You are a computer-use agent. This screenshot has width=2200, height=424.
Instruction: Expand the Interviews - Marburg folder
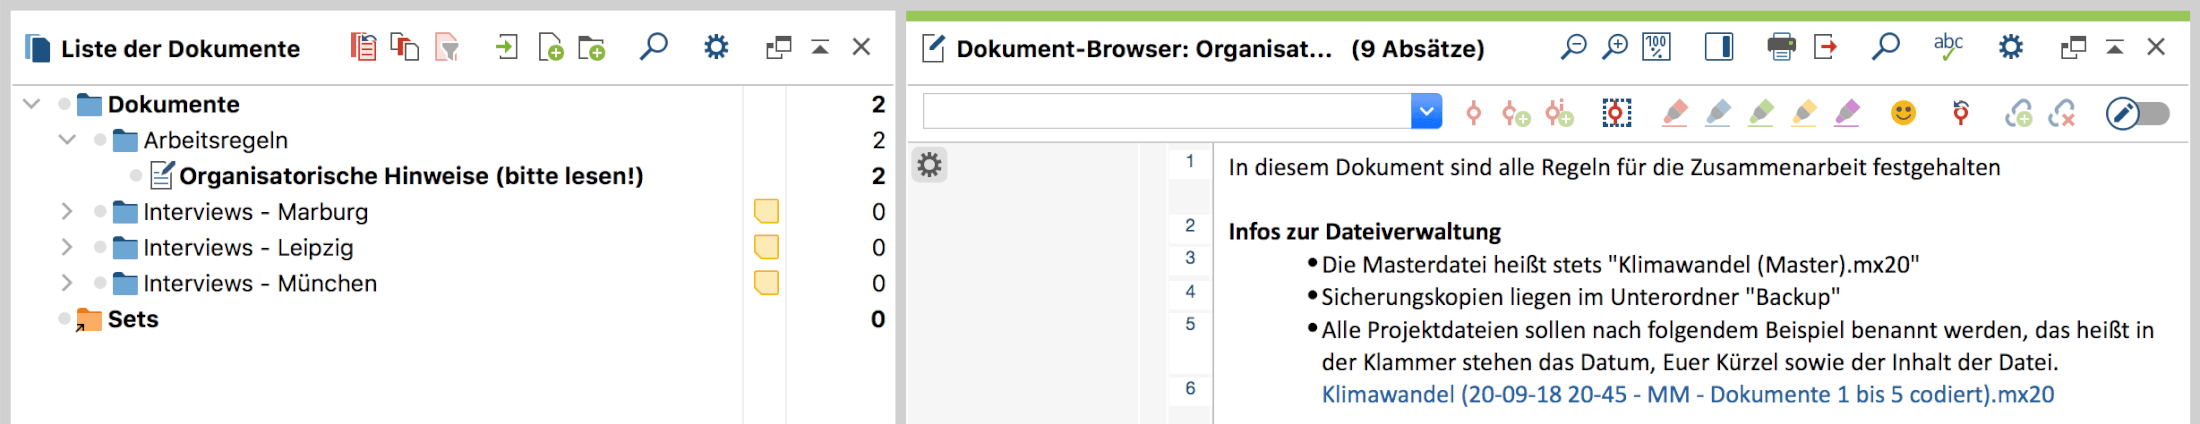coord(67,211)
